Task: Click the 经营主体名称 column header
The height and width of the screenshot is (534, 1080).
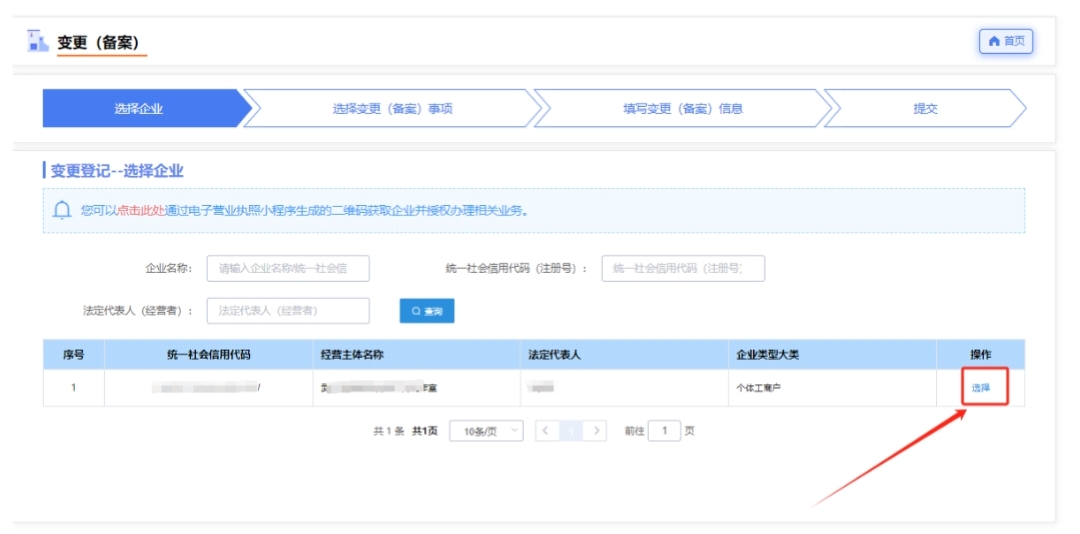Action: 352,355
